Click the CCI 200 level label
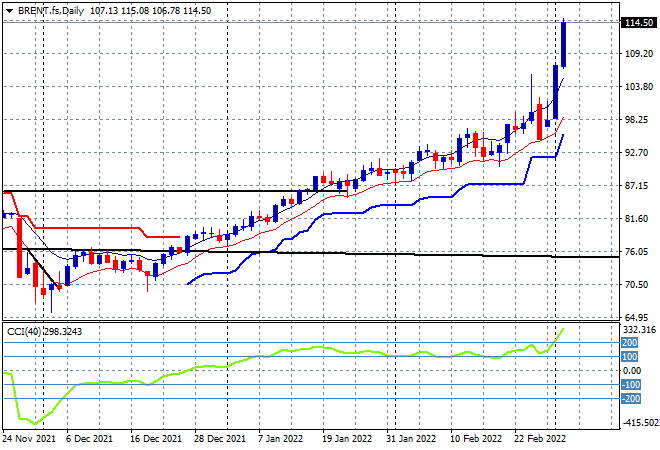The height and width of the screenshot is (450, 660). tap(630, 343)
